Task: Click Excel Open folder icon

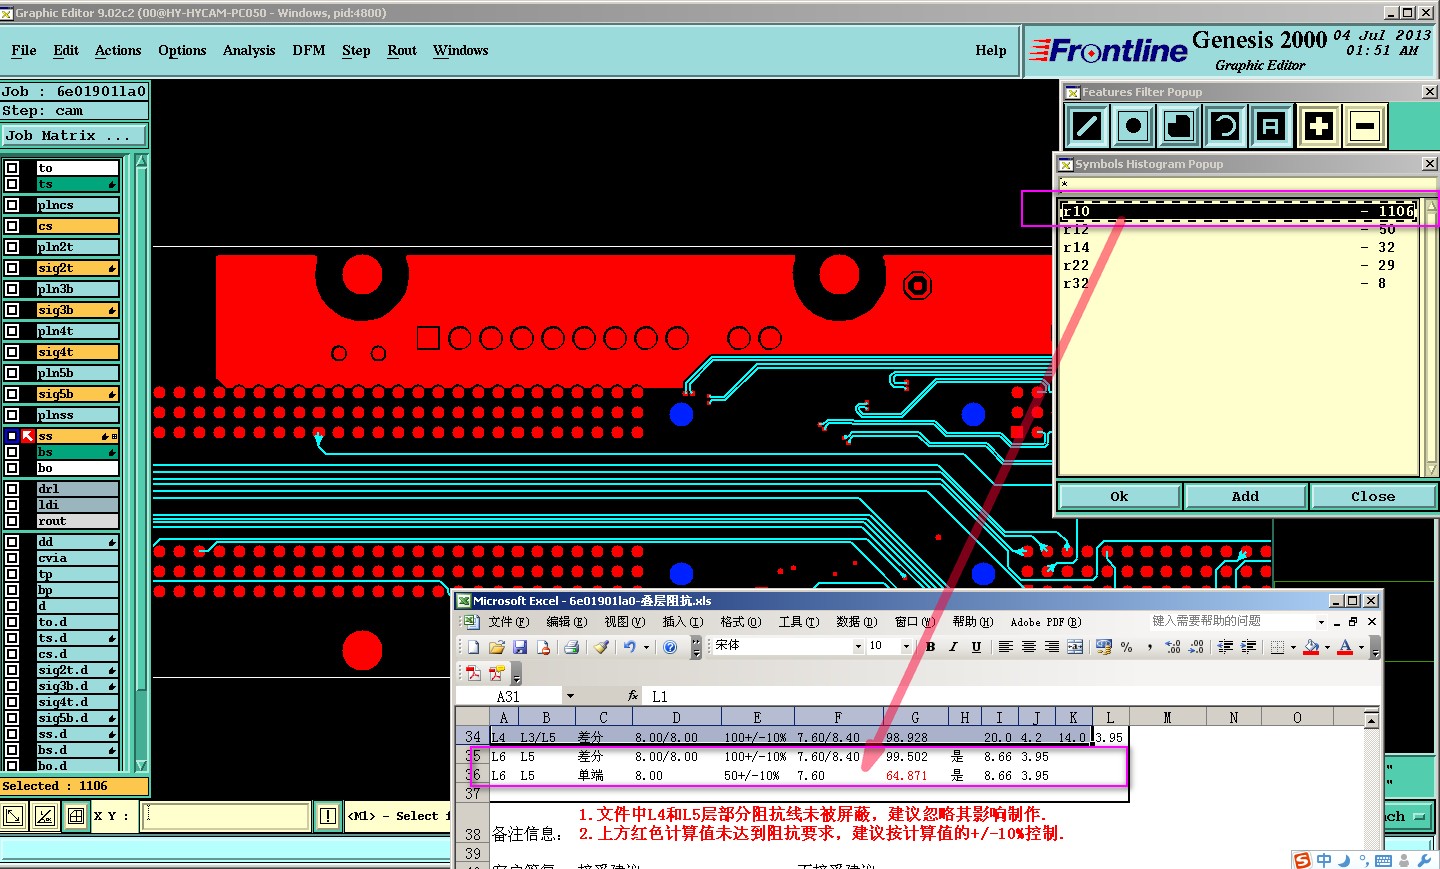Action: pos(496,647)
